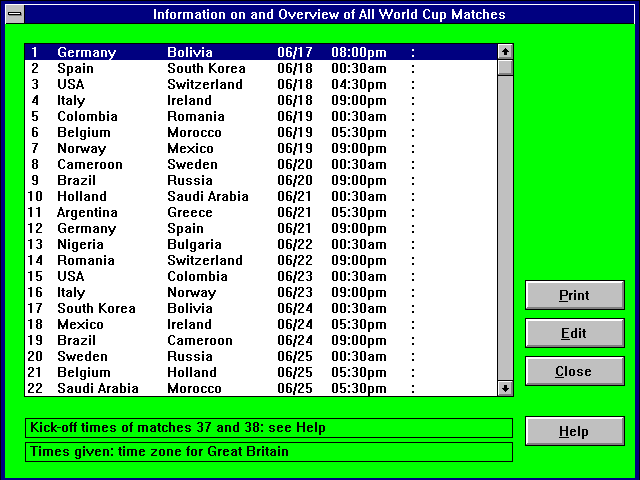This screenshot has height=480, width=640.
Task: Select match 21 Belgium vs Holland
Action: [x=261, y=372]
